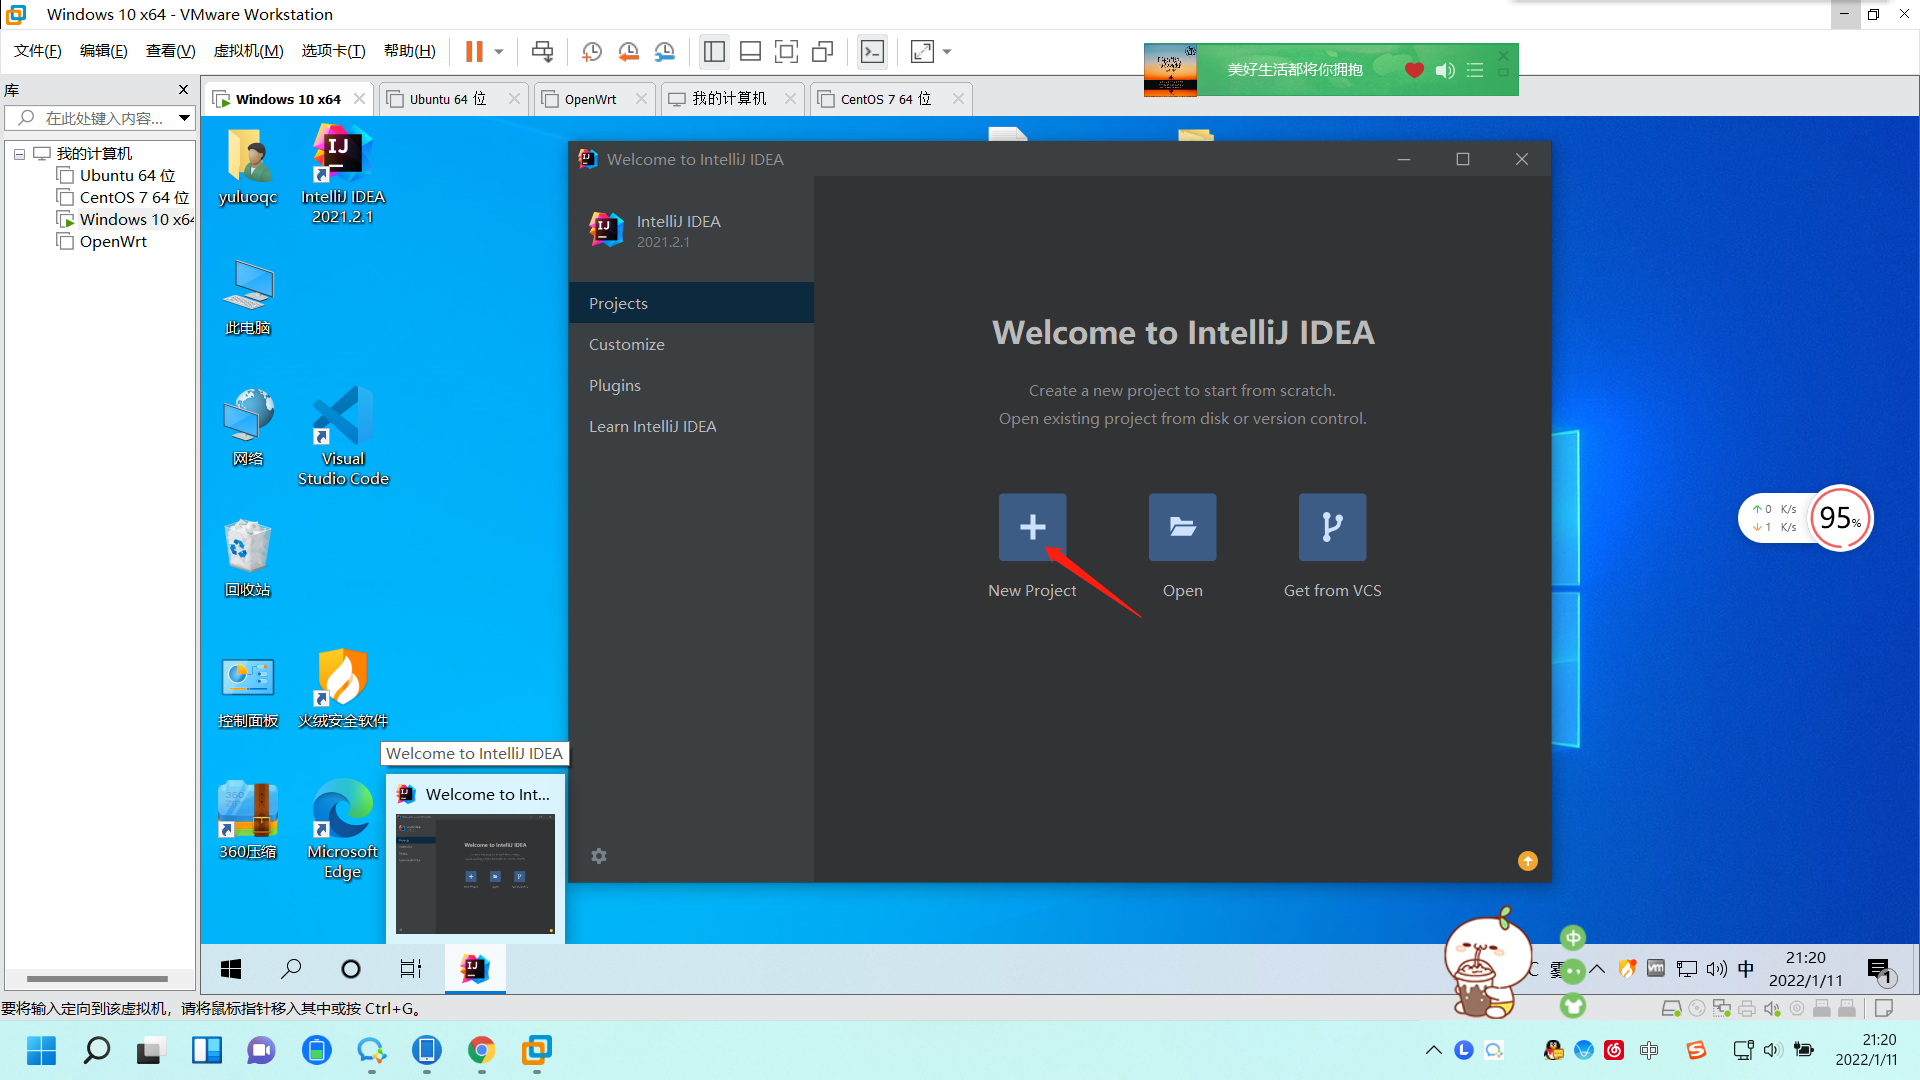Image resolution: width=1920 pixels, height=1080 pixels.
Task: Select the 火绒安全软件 desktop icon
Action: coord(343,690)
